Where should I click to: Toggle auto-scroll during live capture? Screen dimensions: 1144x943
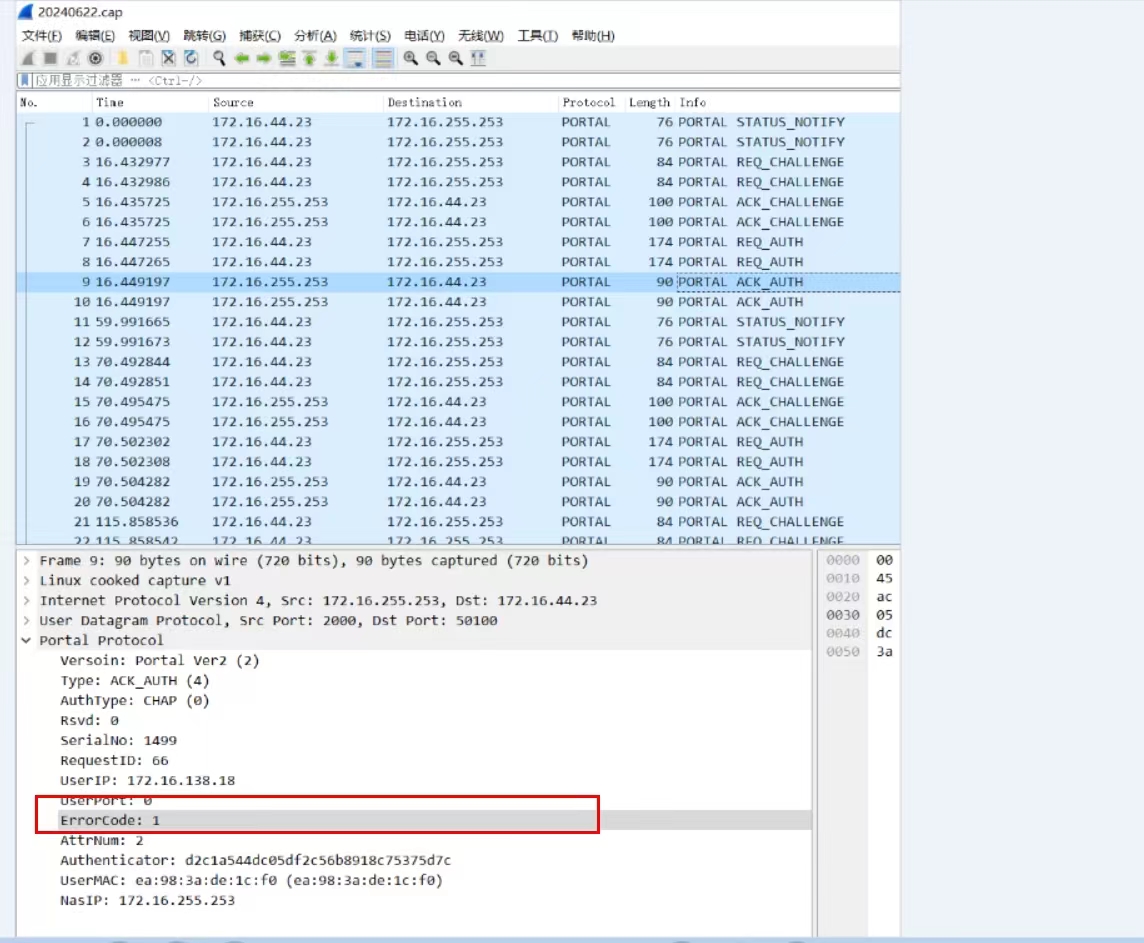pos(355,58)
